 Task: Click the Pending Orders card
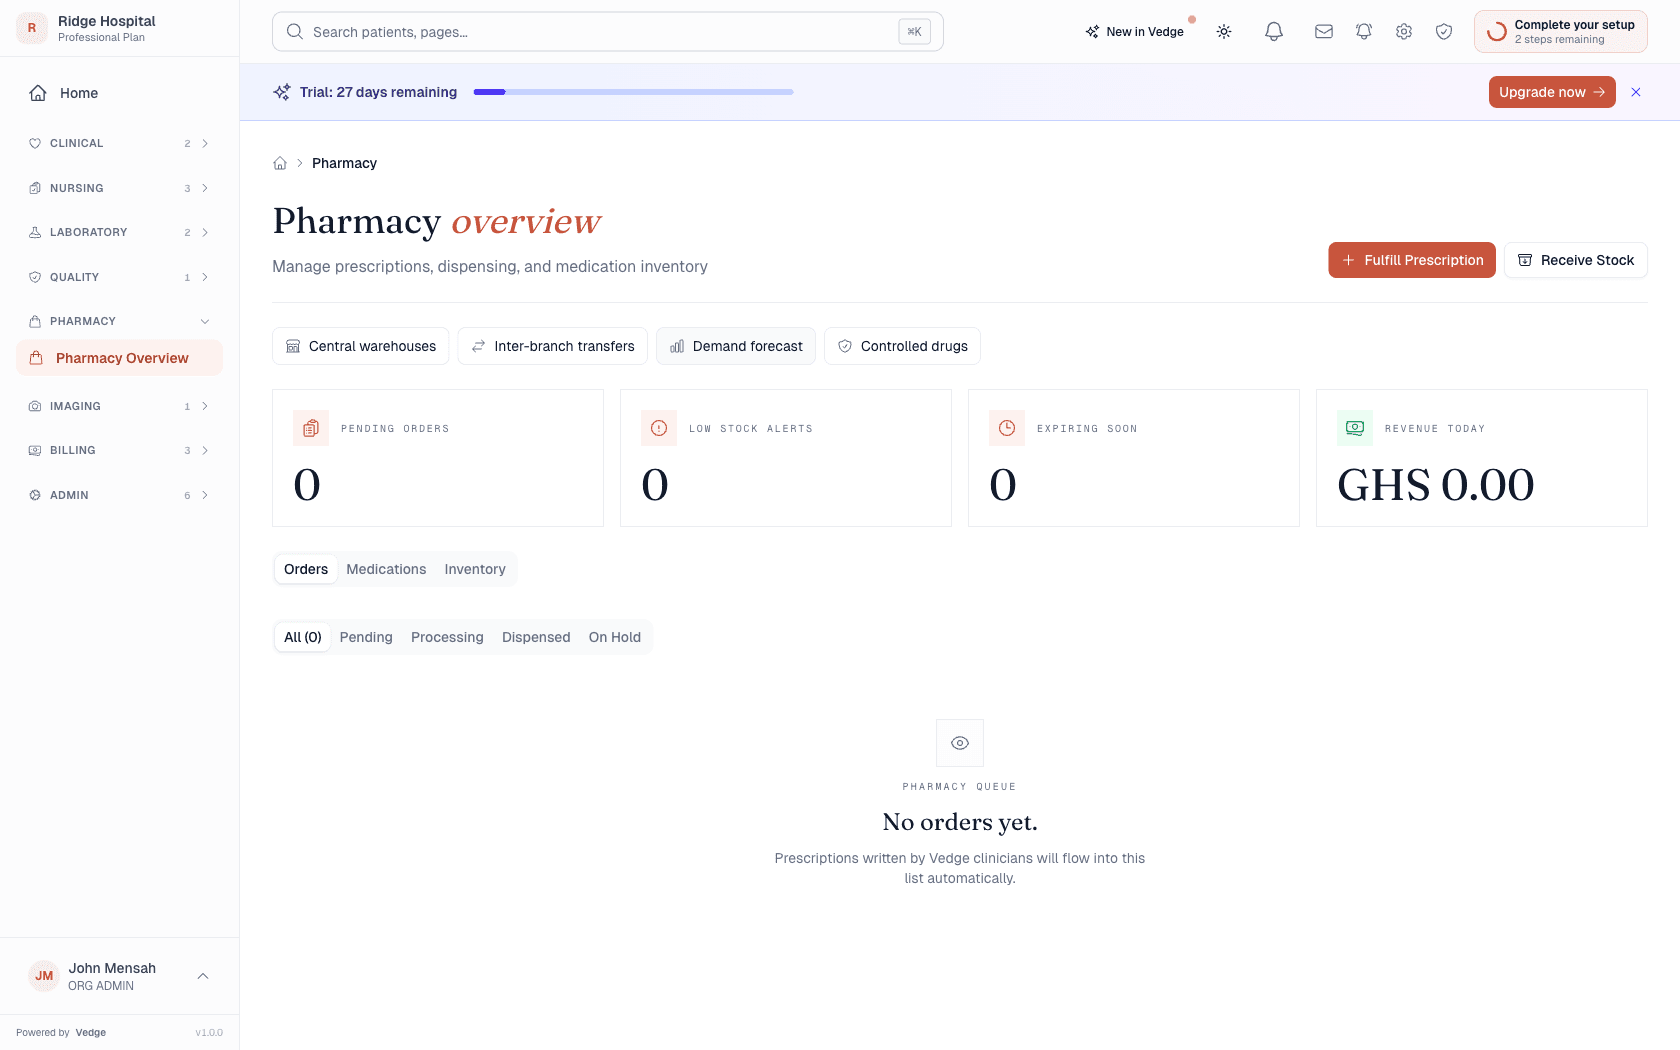coord(438,458)
